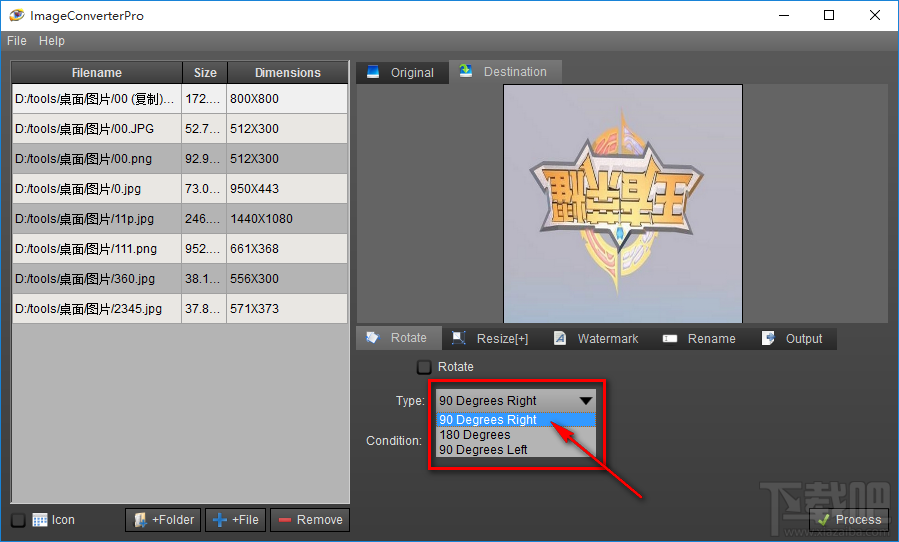Enable the Rotate checkbox

(424, 367)
